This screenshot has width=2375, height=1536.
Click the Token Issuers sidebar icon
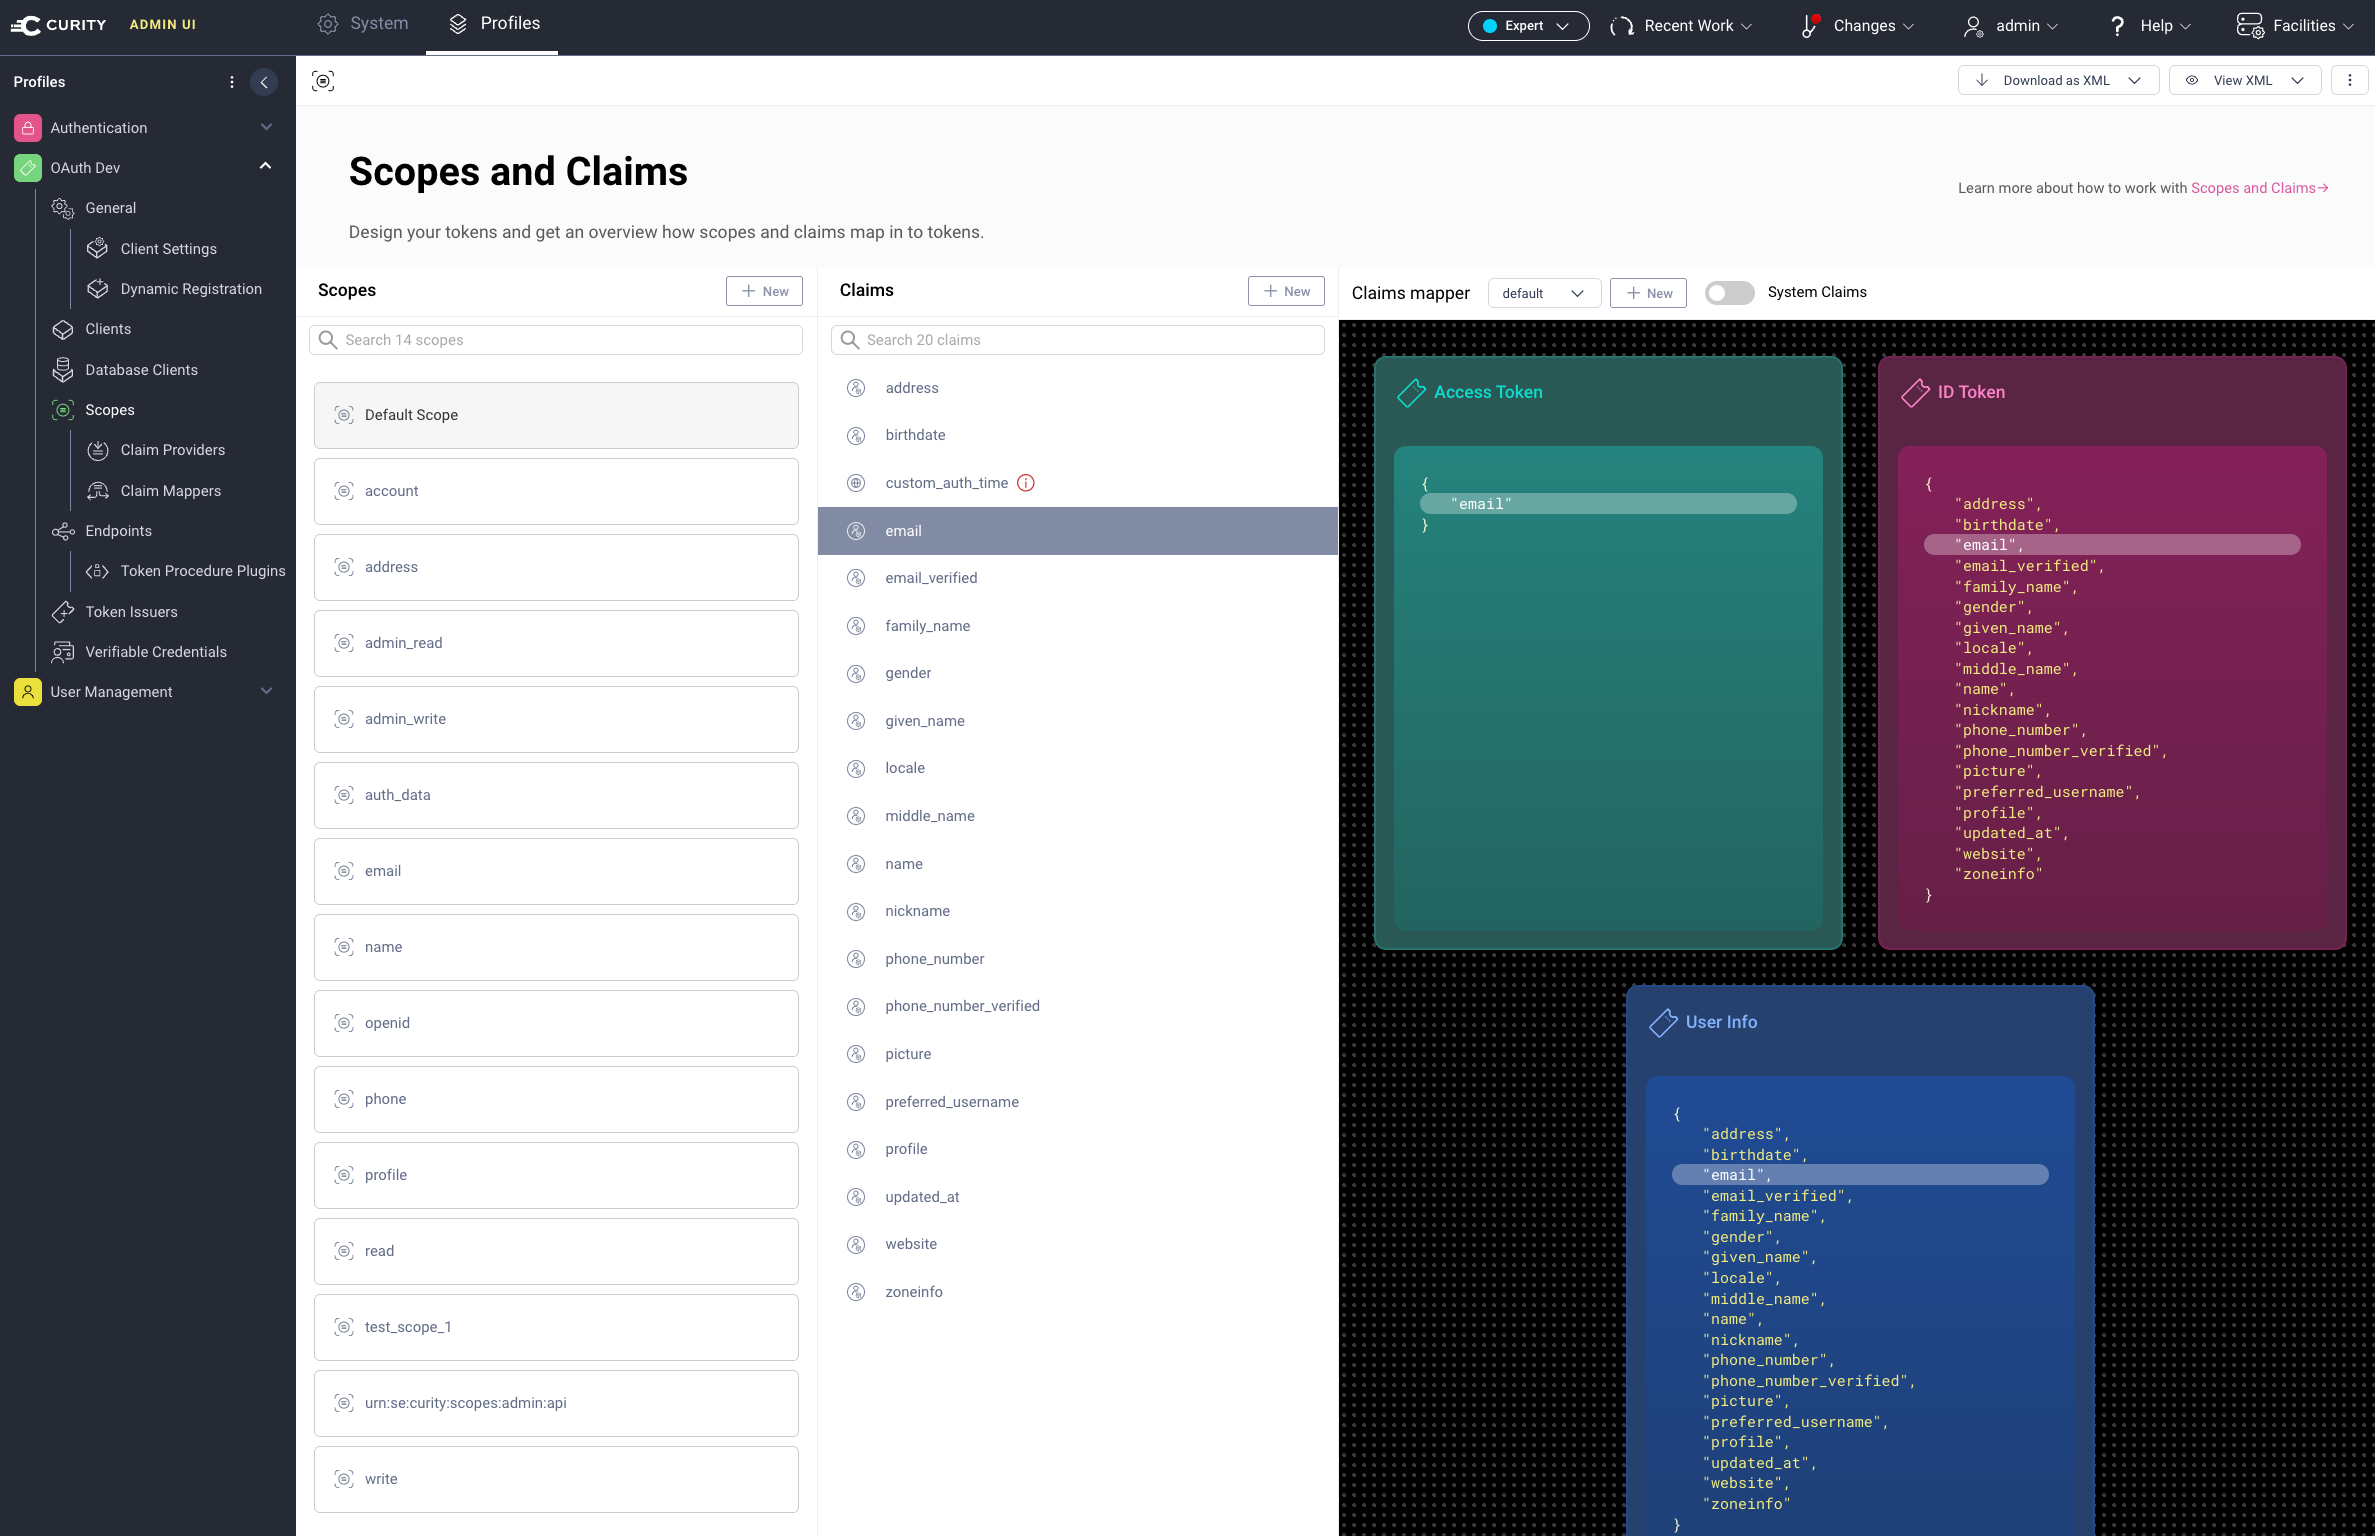click(x=63, y=612)
